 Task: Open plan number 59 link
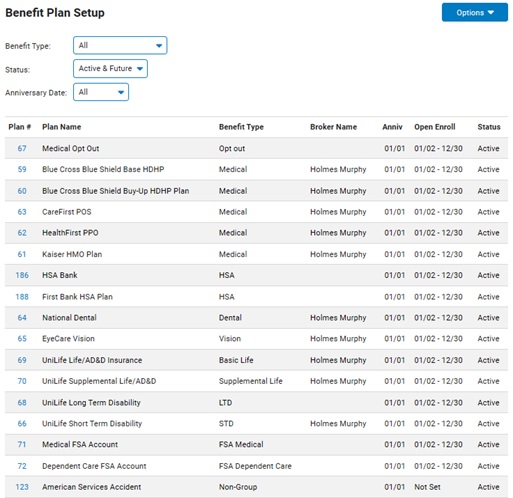[x=22, y=169]
